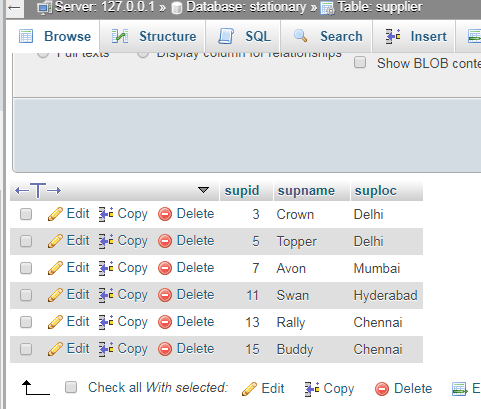The image size is (481, 409).
Task: Toggle full texts arrows in header
Action: tap(38, 191)
